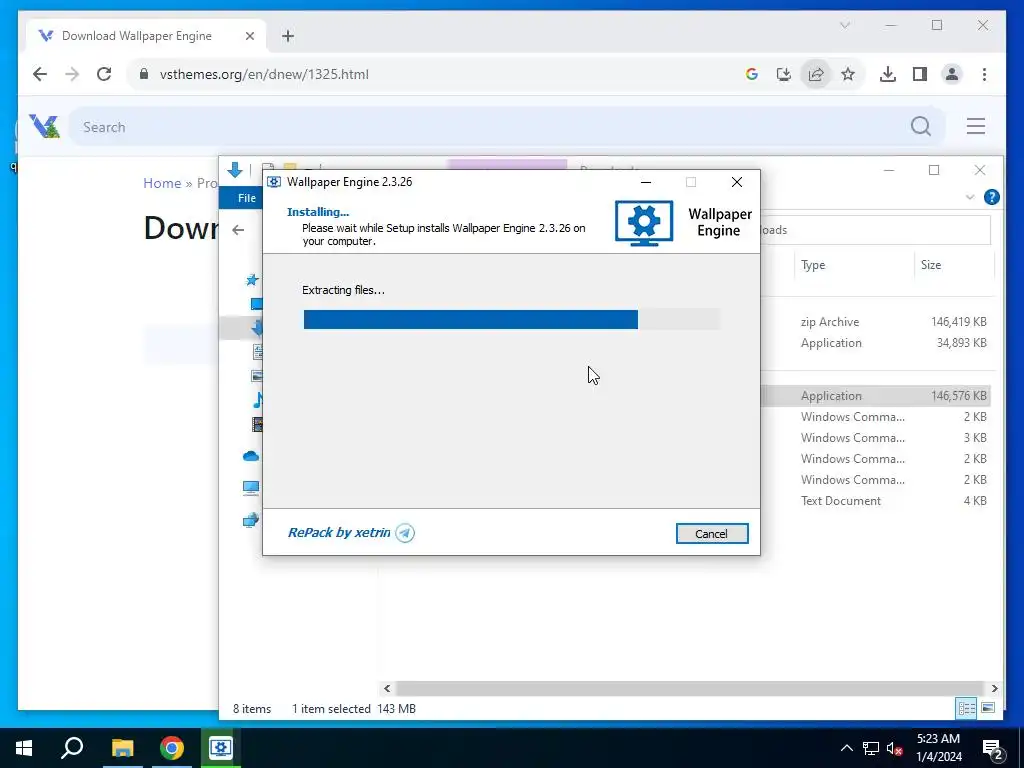Share this page icon
The height and width of the screenshot is (768, 1024).
click(816, 74)
